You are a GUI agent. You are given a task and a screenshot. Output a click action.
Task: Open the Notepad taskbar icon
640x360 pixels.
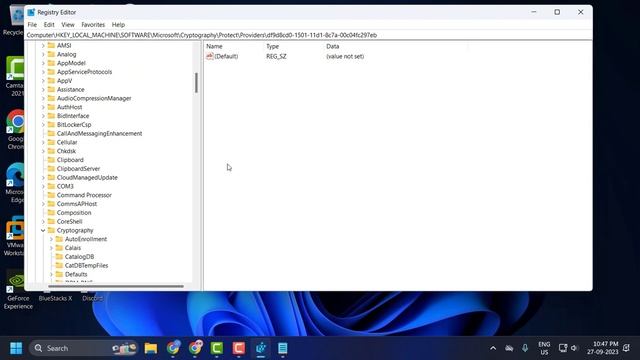pos(282,348)
